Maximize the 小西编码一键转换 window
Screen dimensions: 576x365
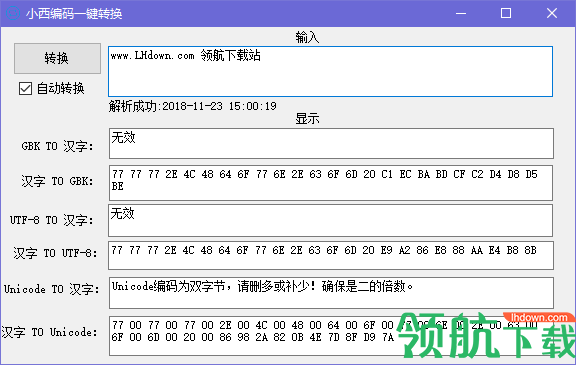[x=506, y=14]
